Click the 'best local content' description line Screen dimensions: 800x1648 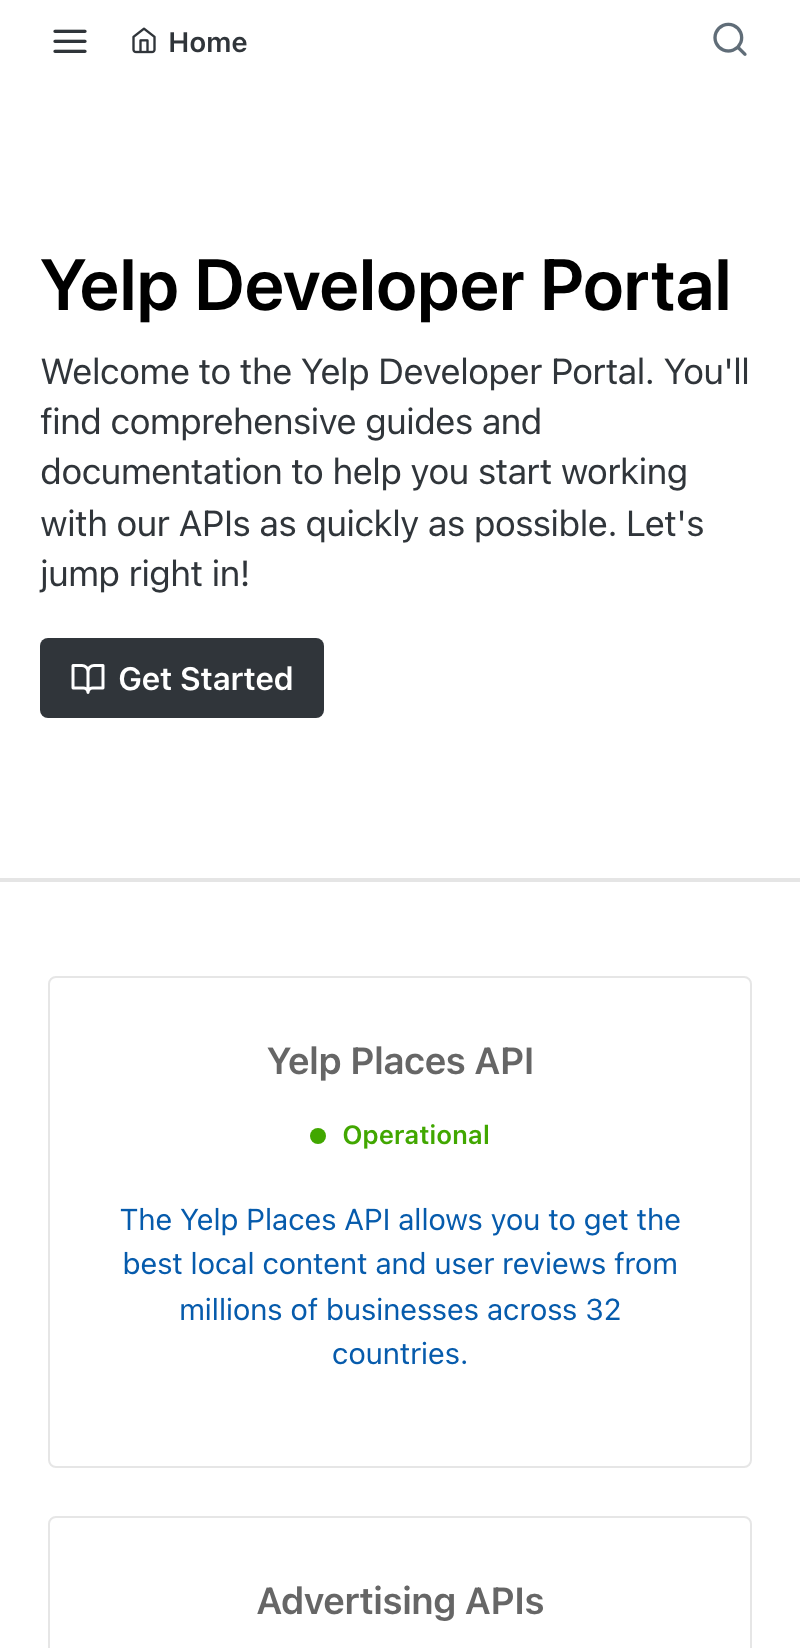(400, 1264)
